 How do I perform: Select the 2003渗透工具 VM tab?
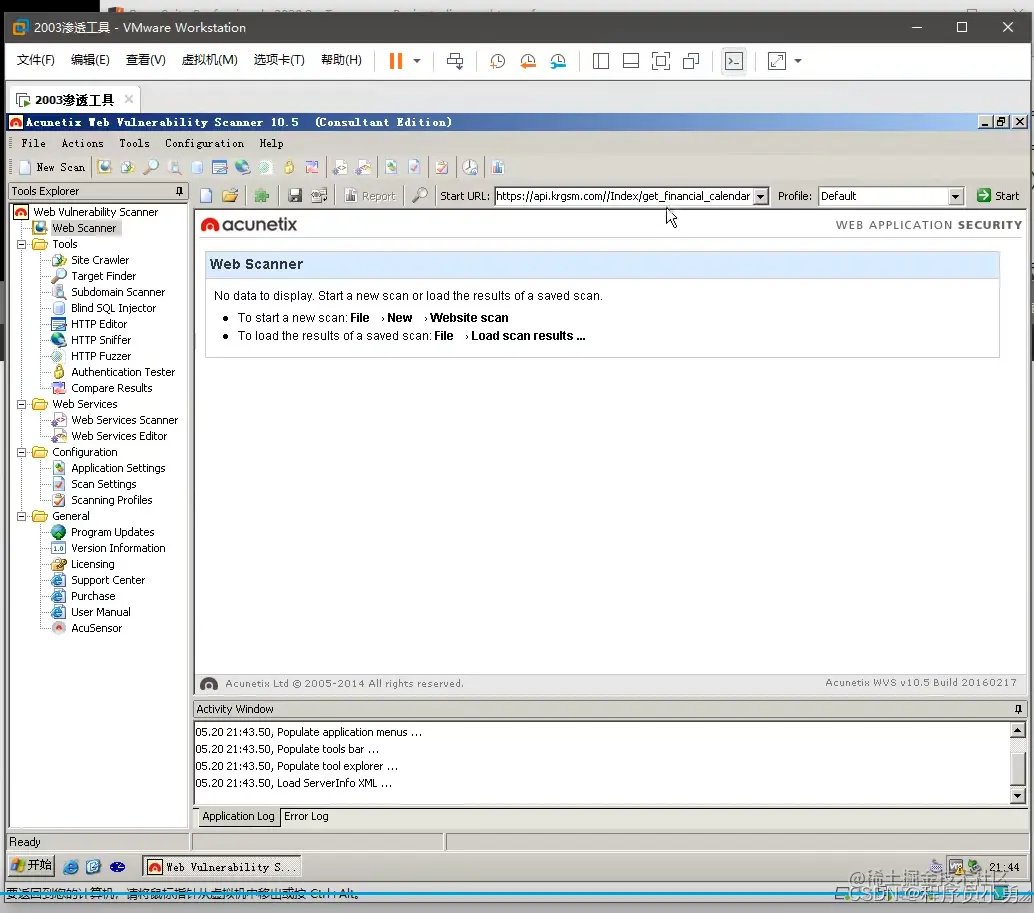(74, 100)
